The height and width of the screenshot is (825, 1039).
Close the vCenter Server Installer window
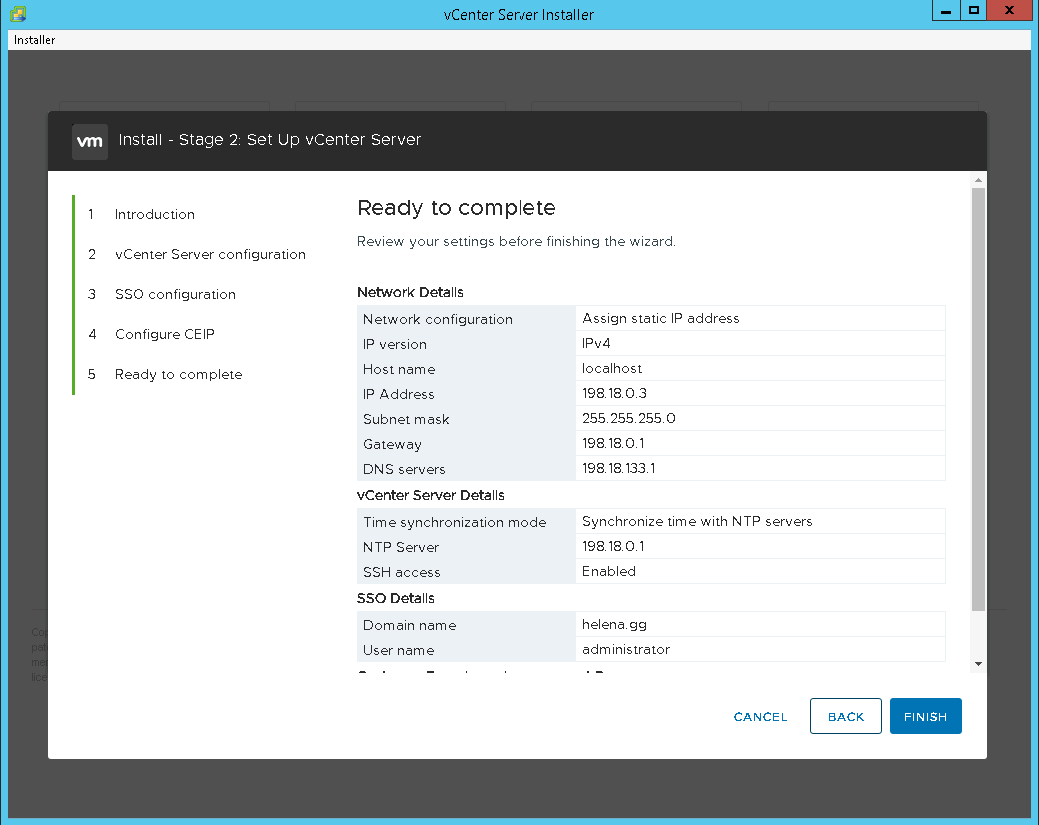tap(1010, 11)
